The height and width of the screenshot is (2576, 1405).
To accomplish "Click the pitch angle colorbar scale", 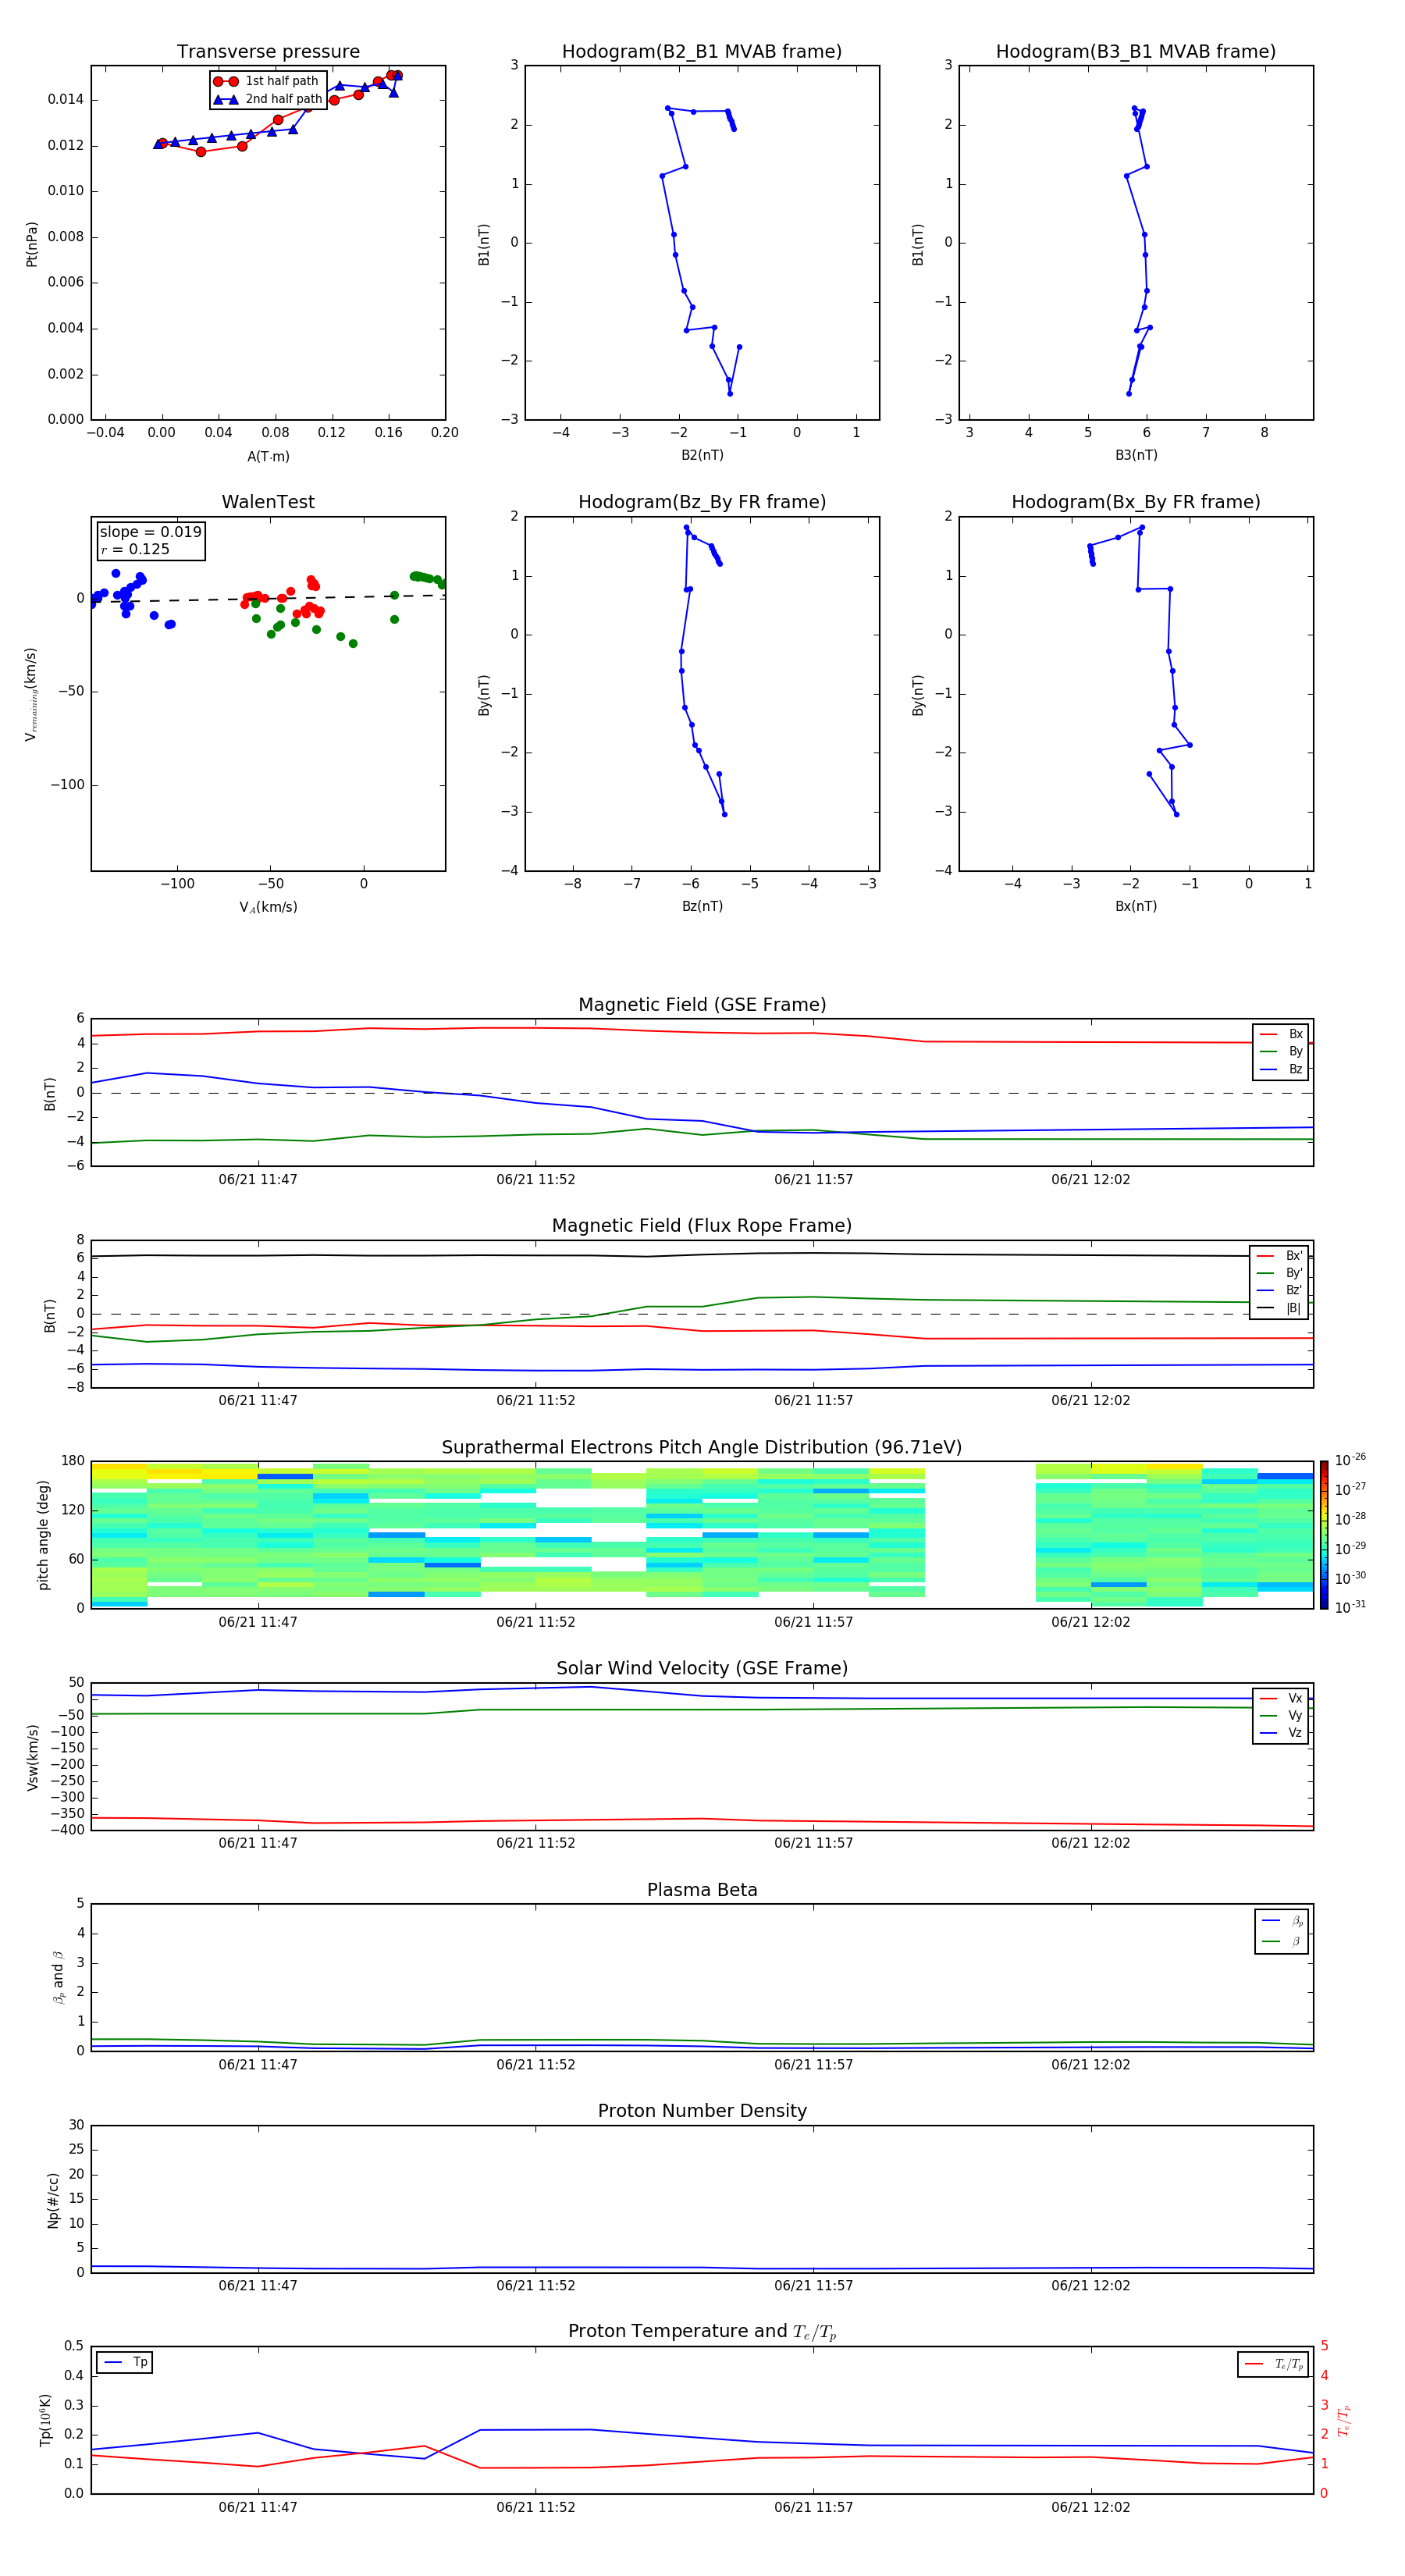I will [1324, 1535].
